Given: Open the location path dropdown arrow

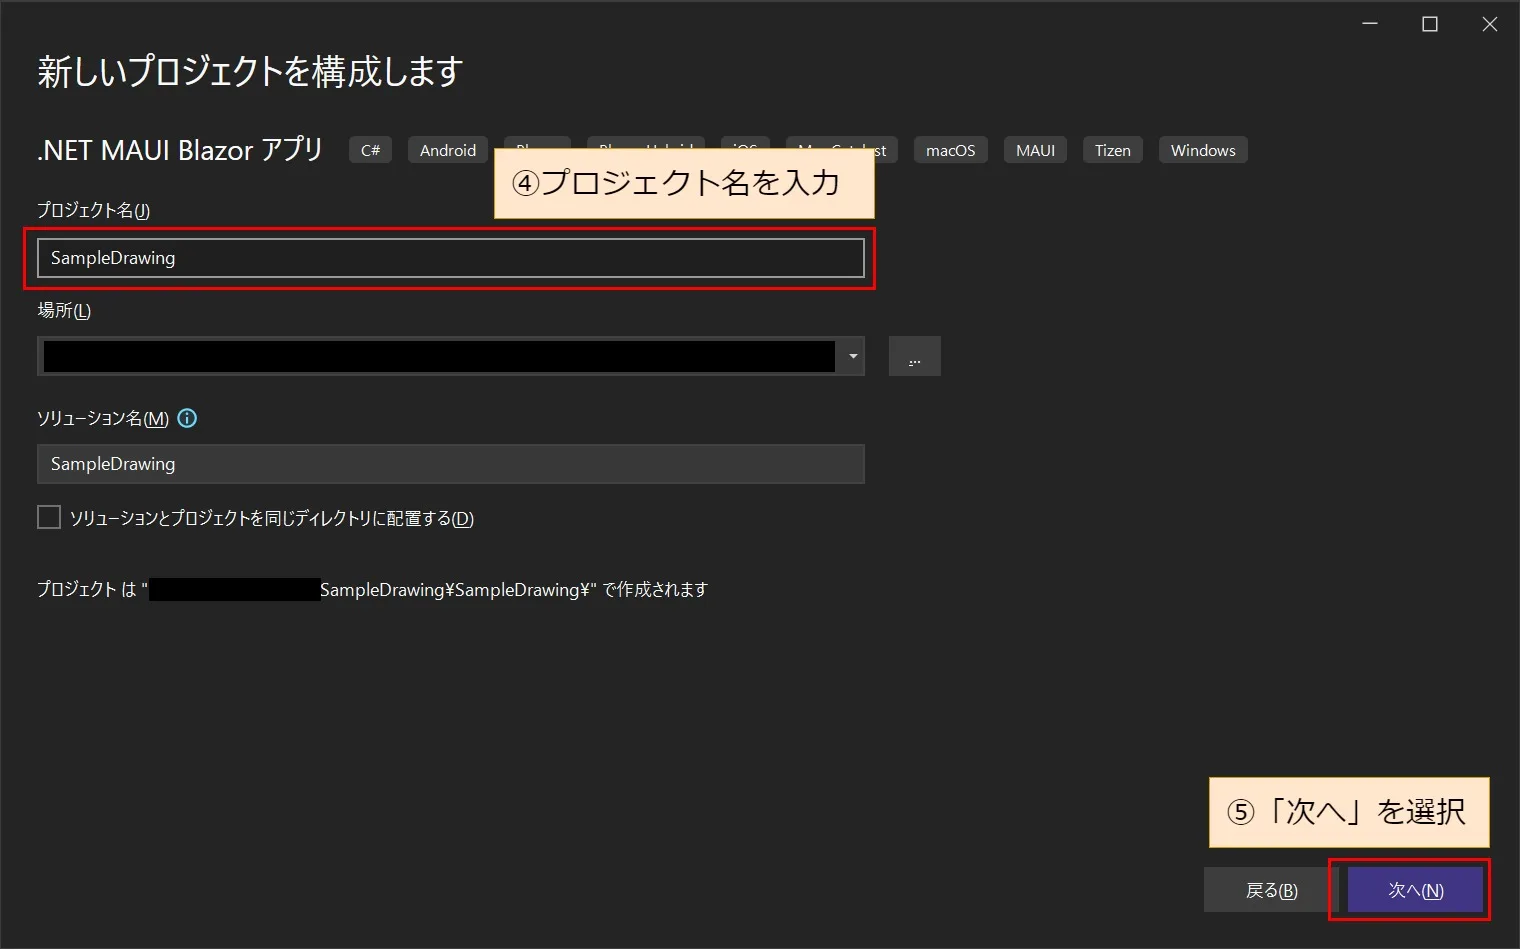Looking at the screenshot, I should click(853, 356).
